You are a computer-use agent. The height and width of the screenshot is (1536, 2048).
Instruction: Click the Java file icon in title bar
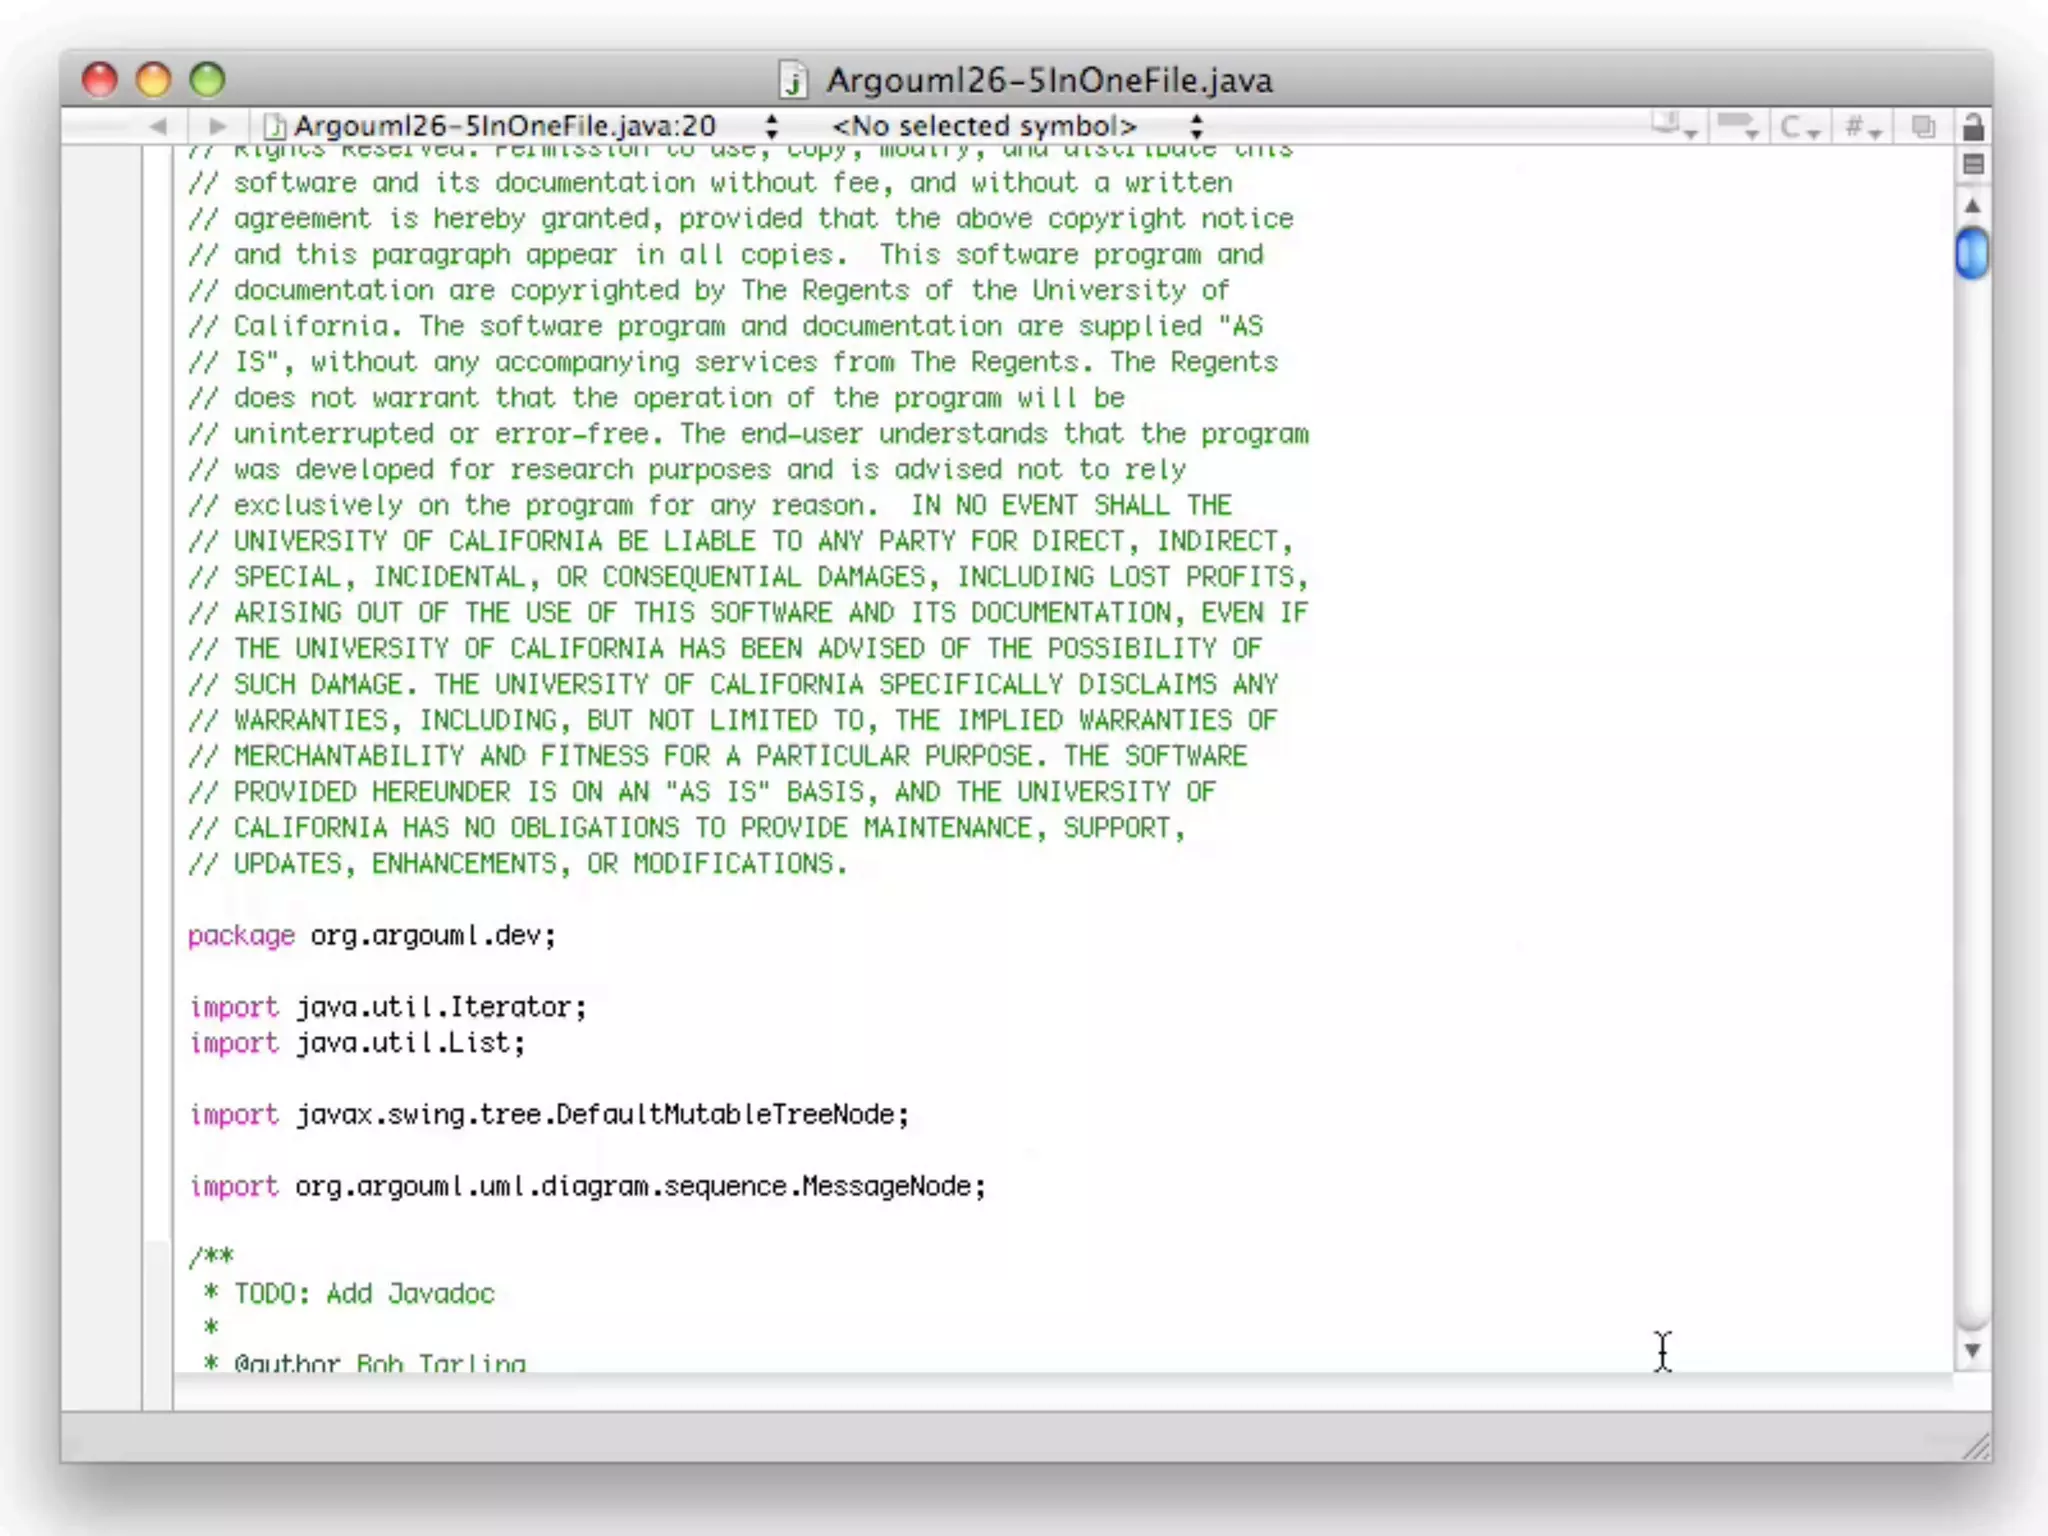792,80
